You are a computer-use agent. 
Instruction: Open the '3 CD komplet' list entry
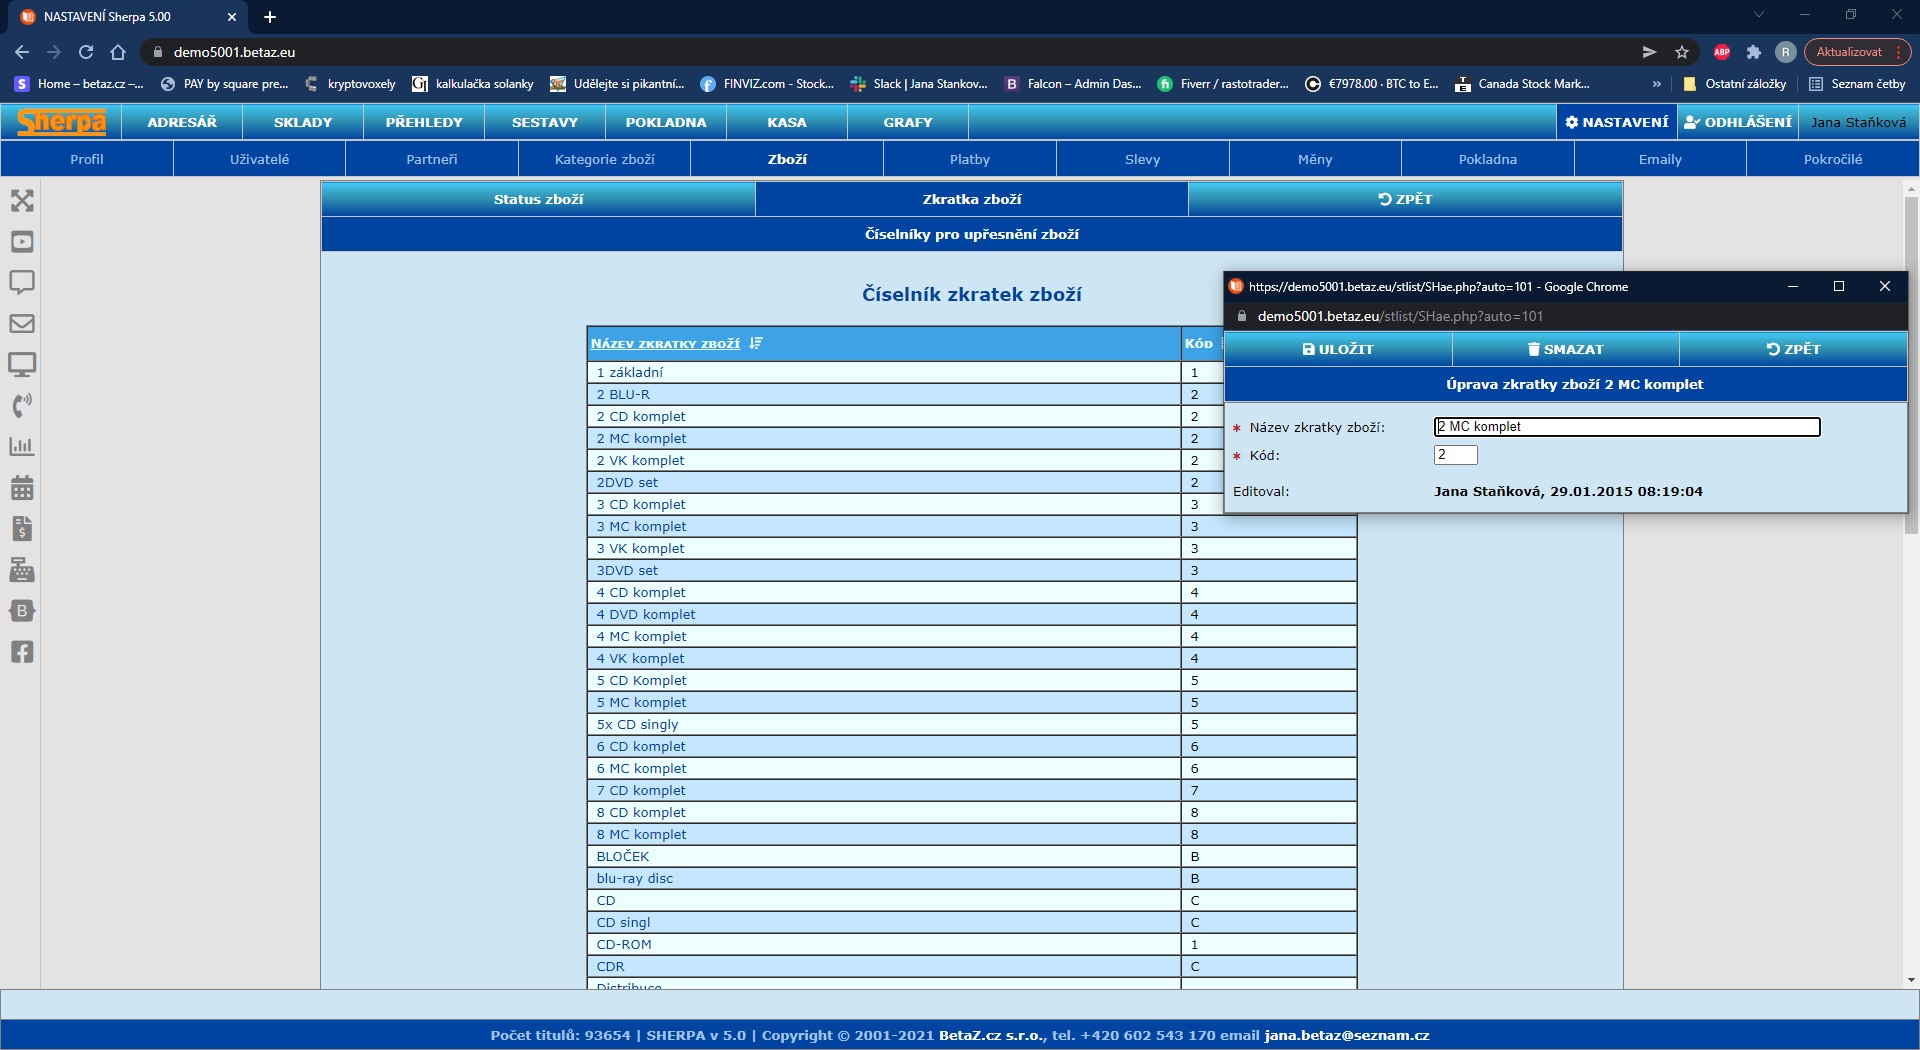pos(641,505)
